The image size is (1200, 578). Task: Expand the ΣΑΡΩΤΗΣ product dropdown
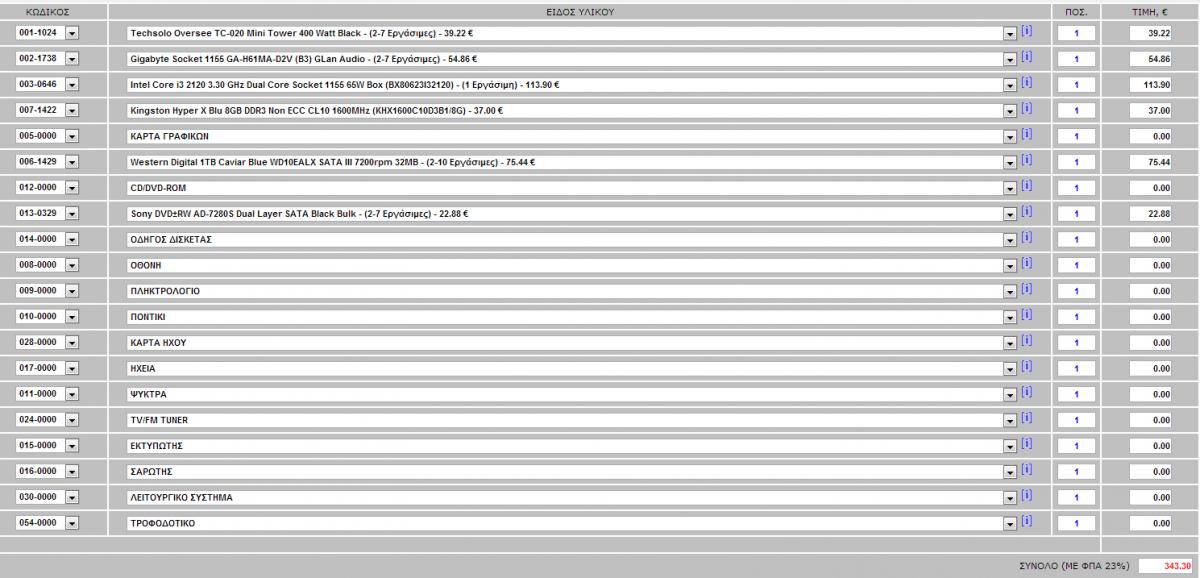tap(1009, 472)
